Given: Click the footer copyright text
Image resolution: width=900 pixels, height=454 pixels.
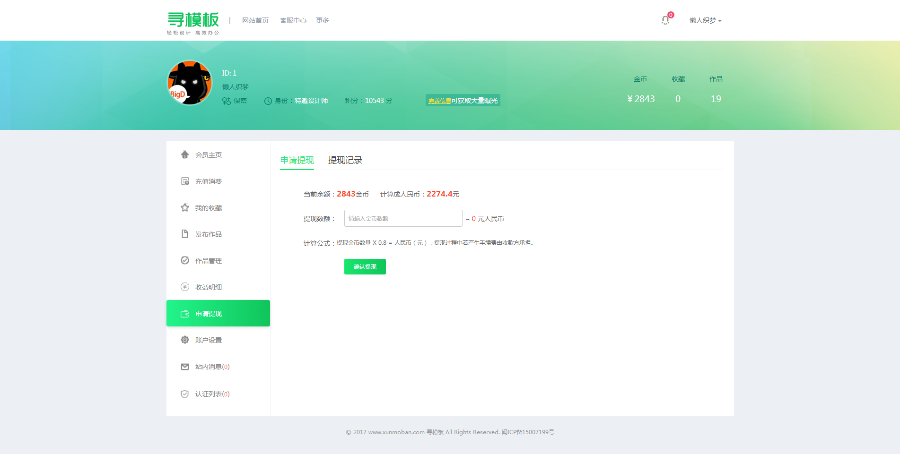Looking at the screenshot, I should [450, 432].
